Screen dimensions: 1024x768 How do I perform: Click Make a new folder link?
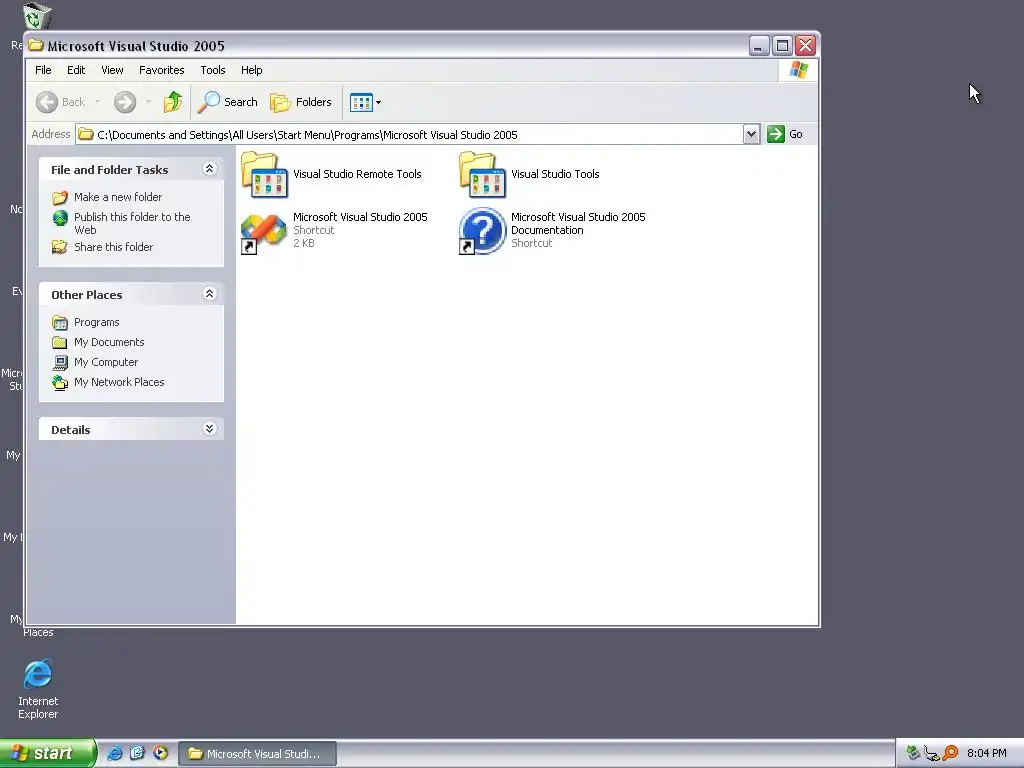pos(118,197)
